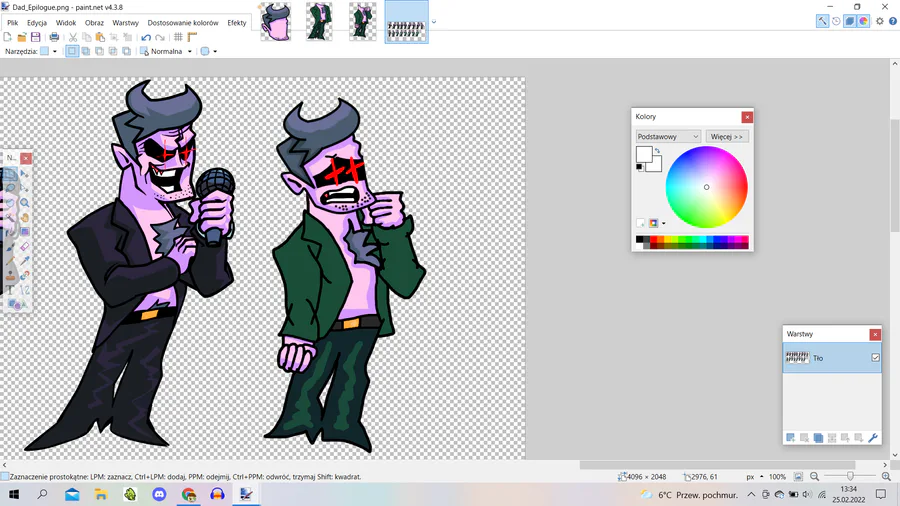Open the Podstawowy color dropdown
This screenshot has height=506, width=900.
click(668, 137)
